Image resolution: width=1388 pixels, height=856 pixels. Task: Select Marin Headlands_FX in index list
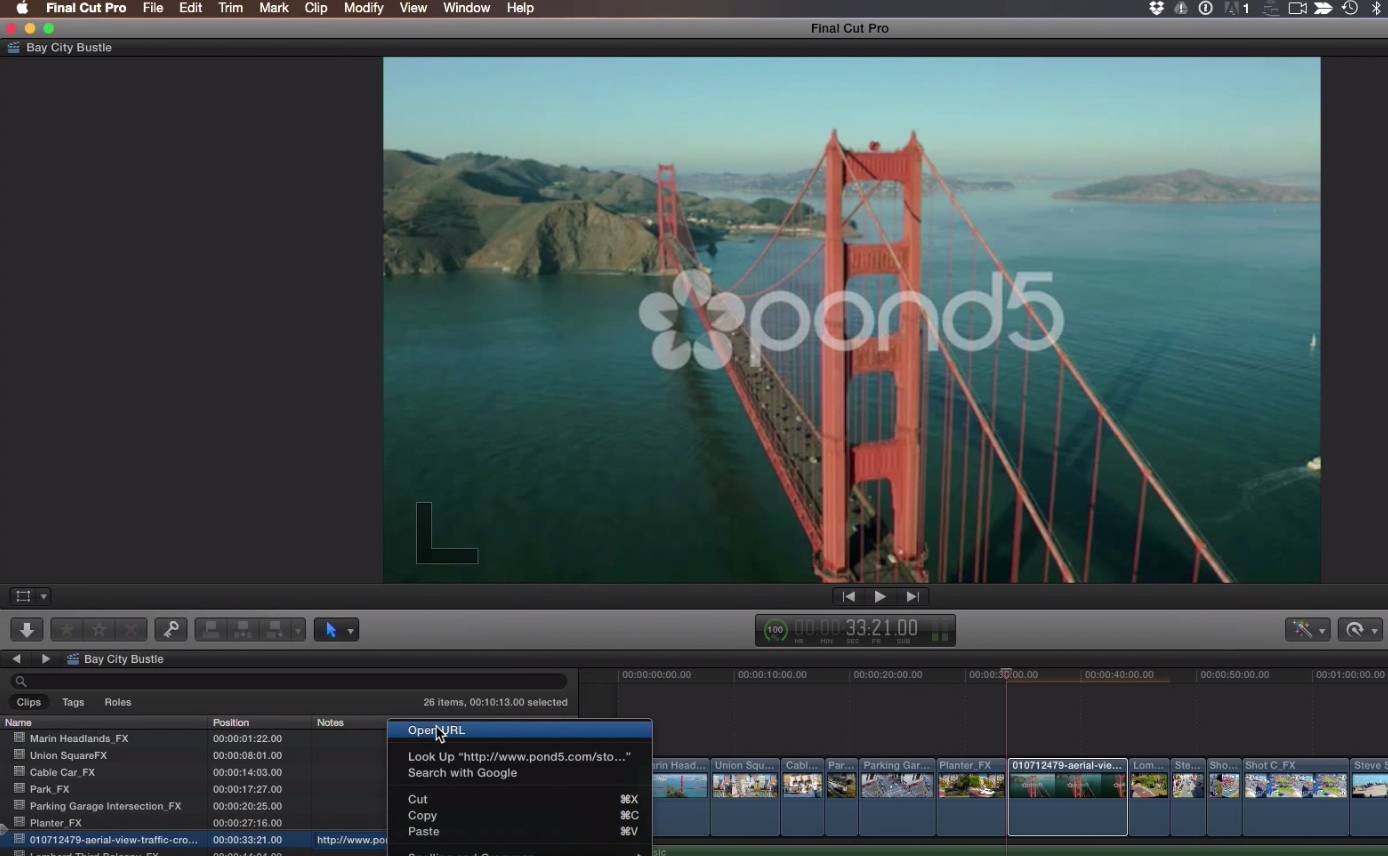[x=193, y=739]
